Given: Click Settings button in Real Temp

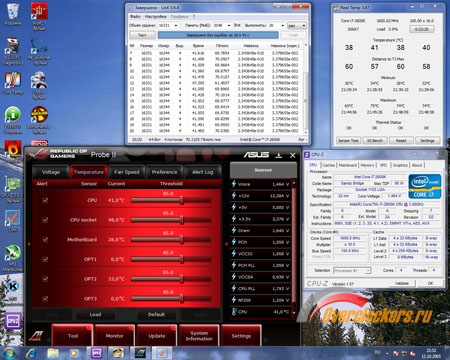Looking at the screenshot, I should [x=427, y=141].
